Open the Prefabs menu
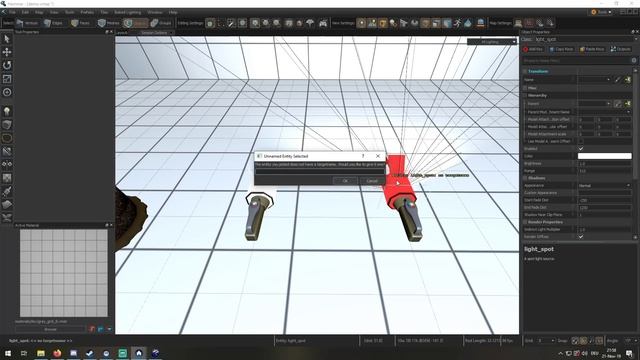The image size is (640, 360). [87, 12]
